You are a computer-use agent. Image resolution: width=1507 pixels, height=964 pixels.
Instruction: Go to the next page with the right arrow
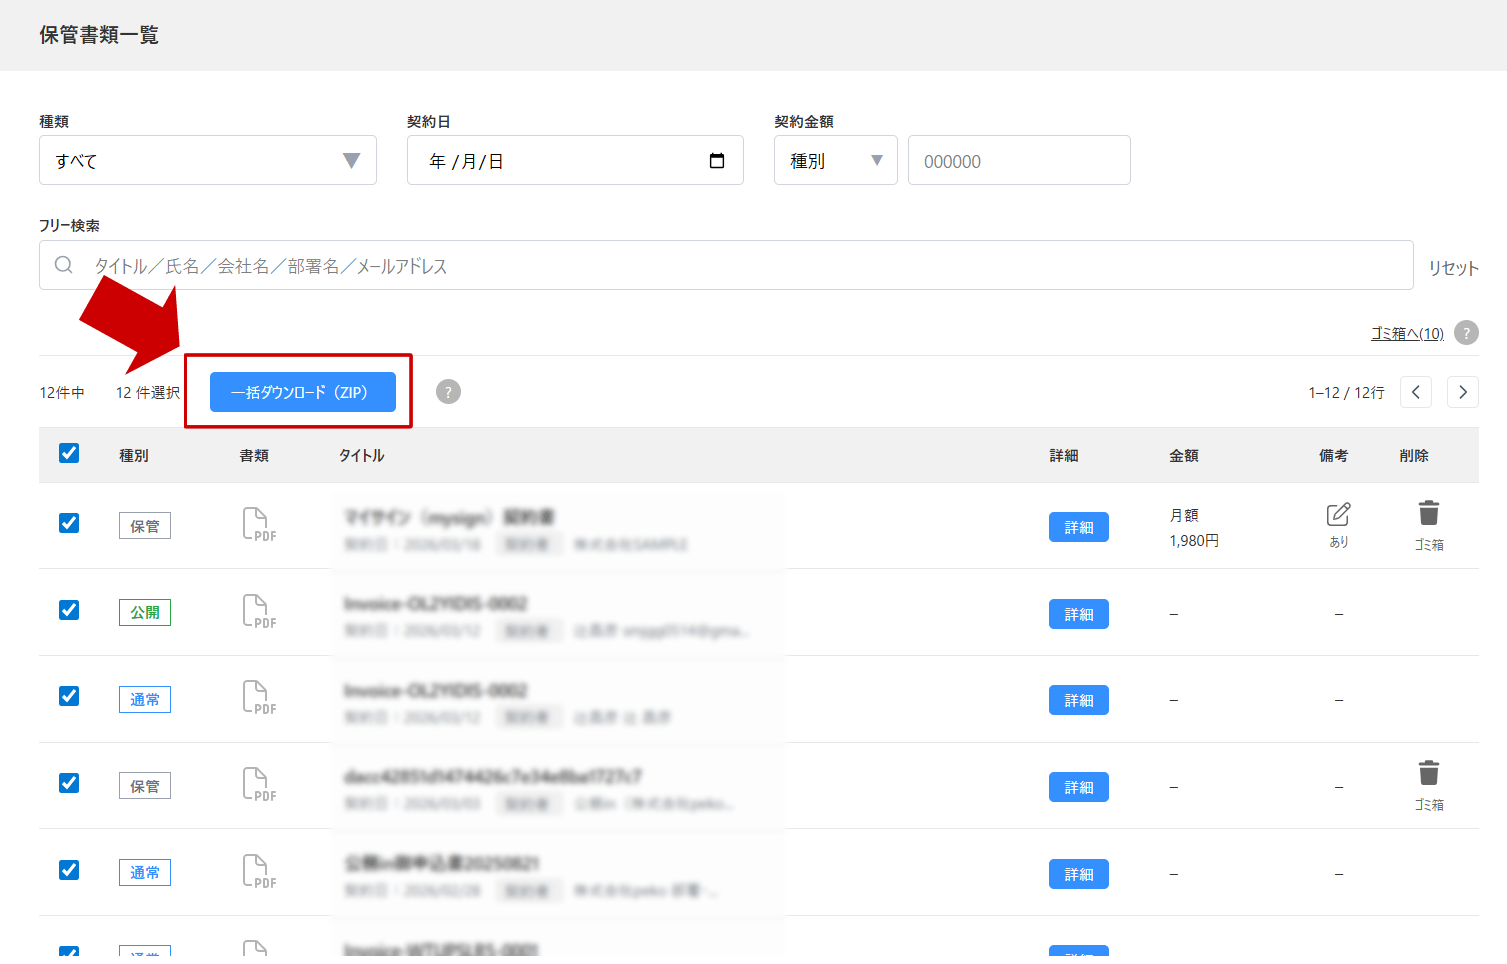(1462, 391)
